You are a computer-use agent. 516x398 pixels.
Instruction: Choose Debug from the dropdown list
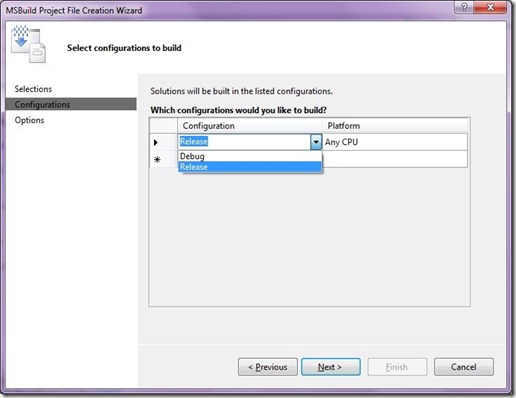250,156
